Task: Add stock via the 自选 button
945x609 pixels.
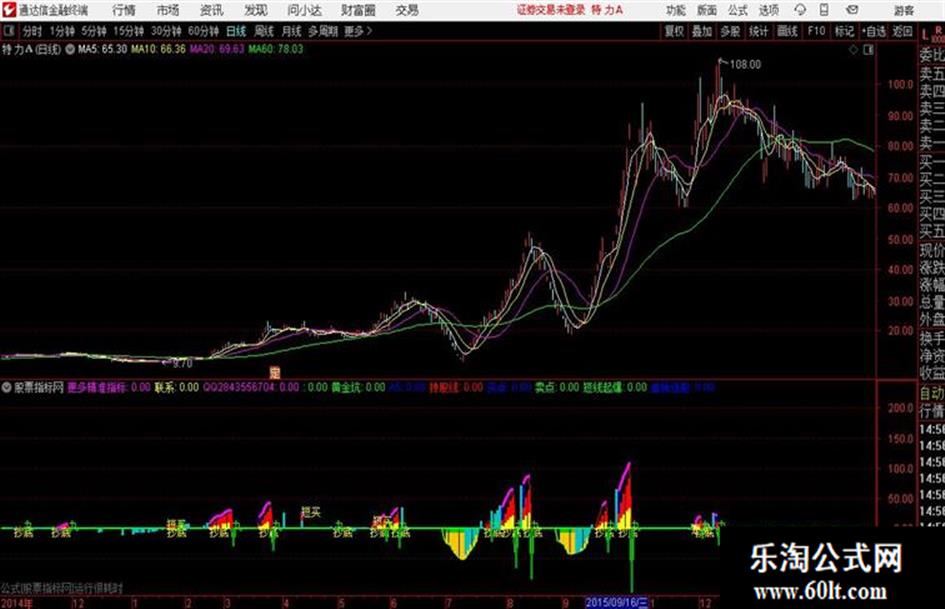Action: tap(874, 31)
